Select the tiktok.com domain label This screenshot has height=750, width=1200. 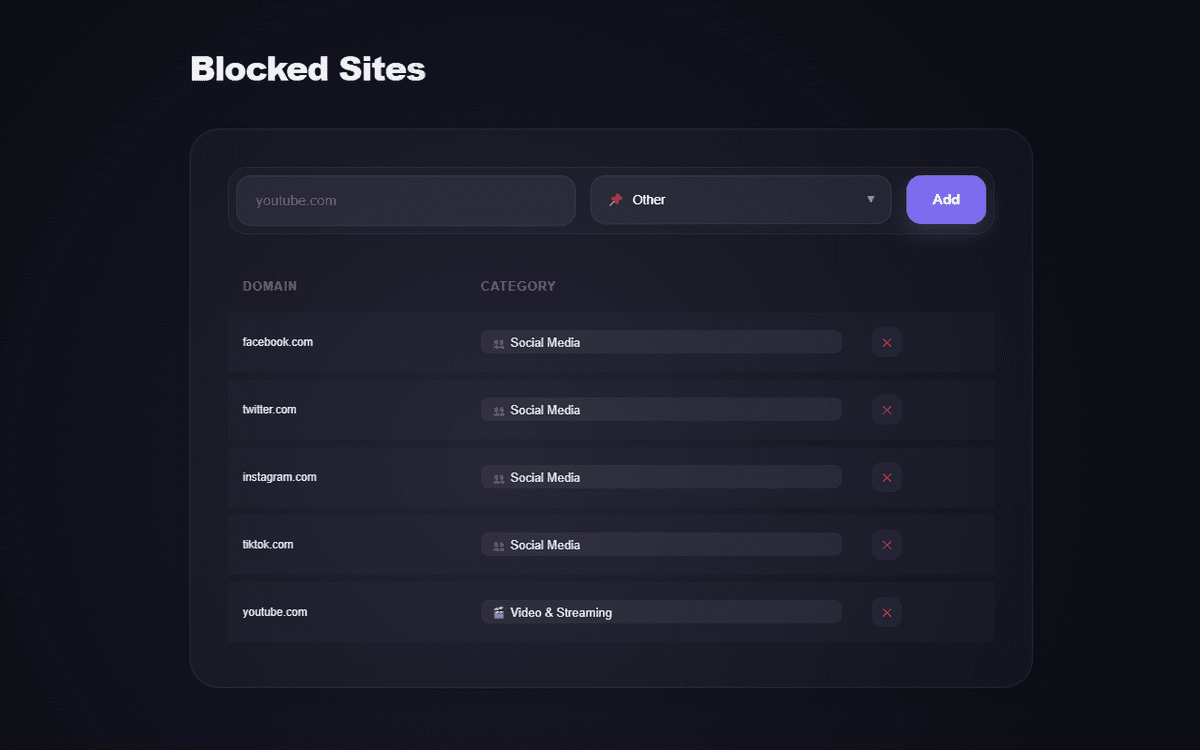(x=267, y=544)
